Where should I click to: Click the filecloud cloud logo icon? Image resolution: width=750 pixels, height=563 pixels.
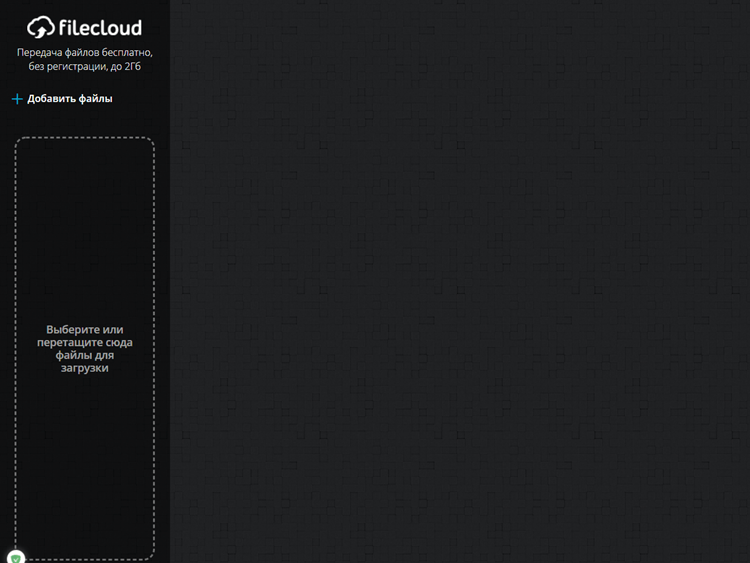click(41, 28)
